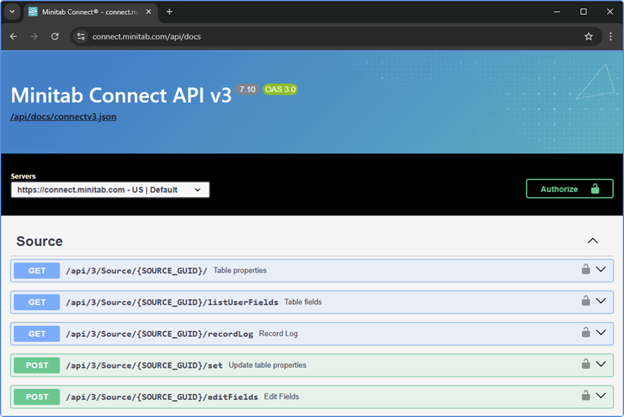Open a new browser tab
The height and width of the screenshot is (417, 624).
point(169,11)
